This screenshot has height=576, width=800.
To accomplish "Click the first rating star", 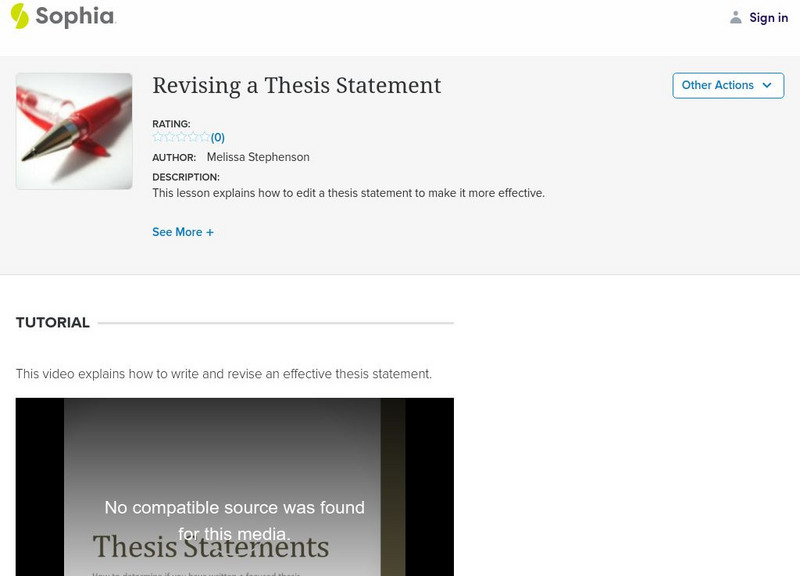I will (x=156, y=136).
